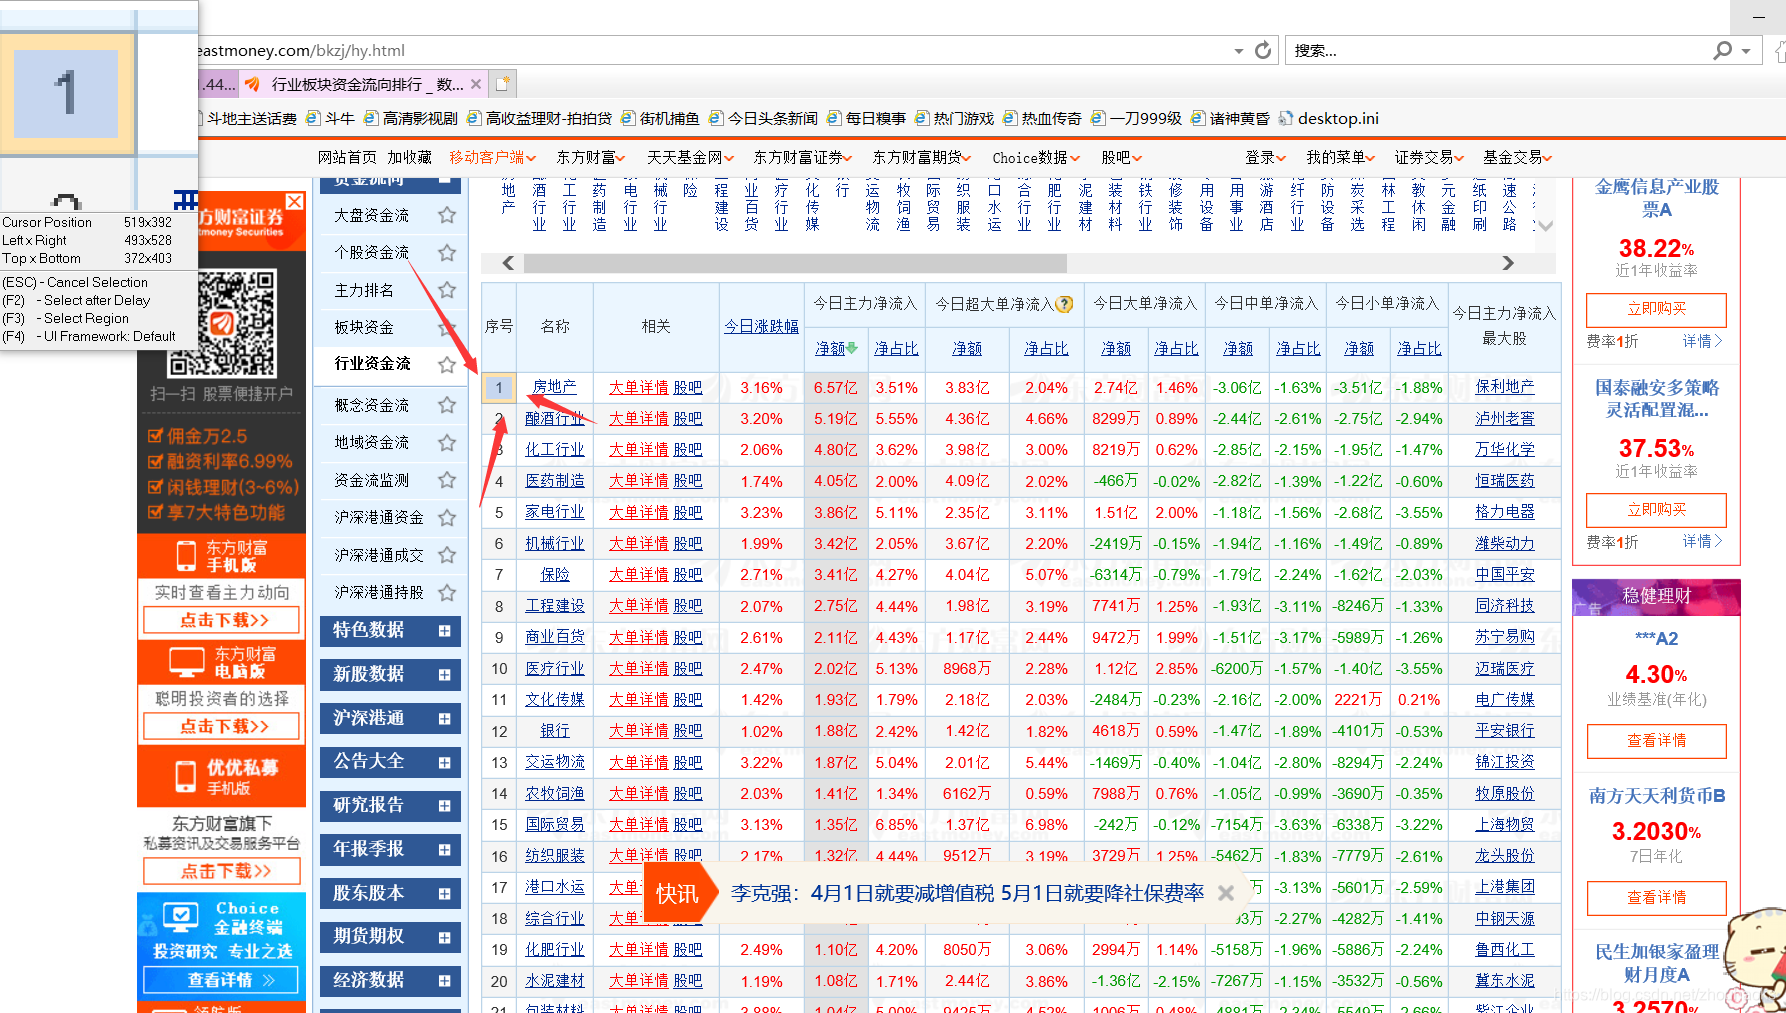
Task: Open the 股吧 nav menu
Action: coord(1121,157)
